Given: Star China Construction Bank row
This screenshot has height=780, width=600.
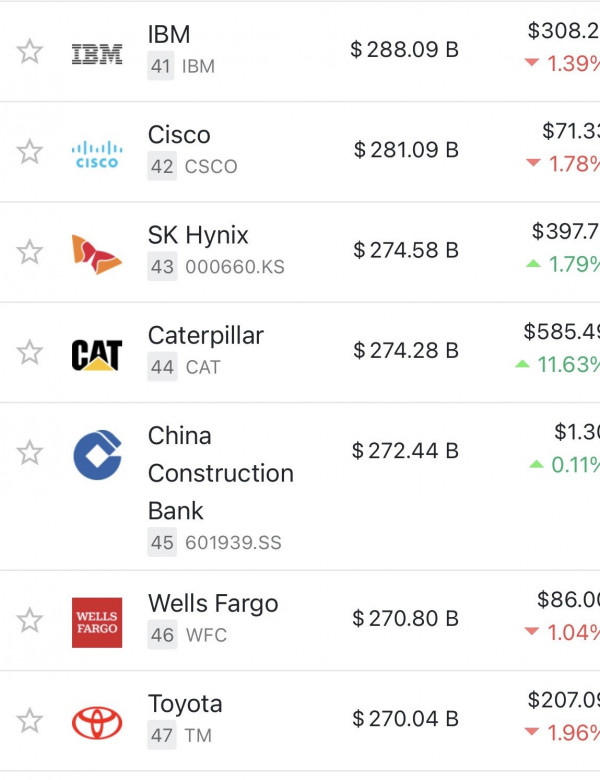Looking at the screenshot, I should click(30, 454).
